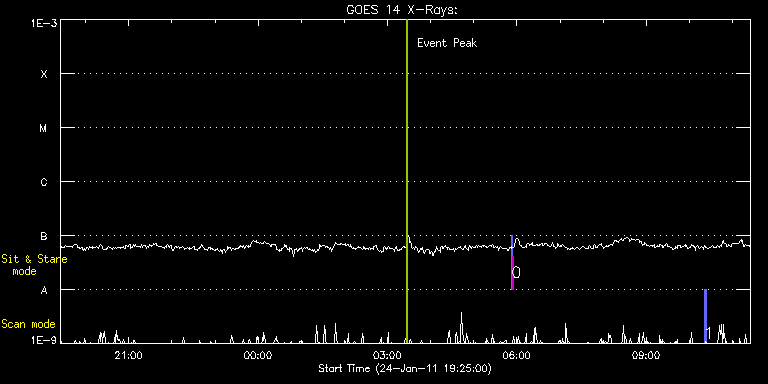Image resolution: width=768 pixels, height=384 pixels.
Task: Click the "Start Time (24-Jan-11 19:25:00)" label
Action: click(405, 368)
